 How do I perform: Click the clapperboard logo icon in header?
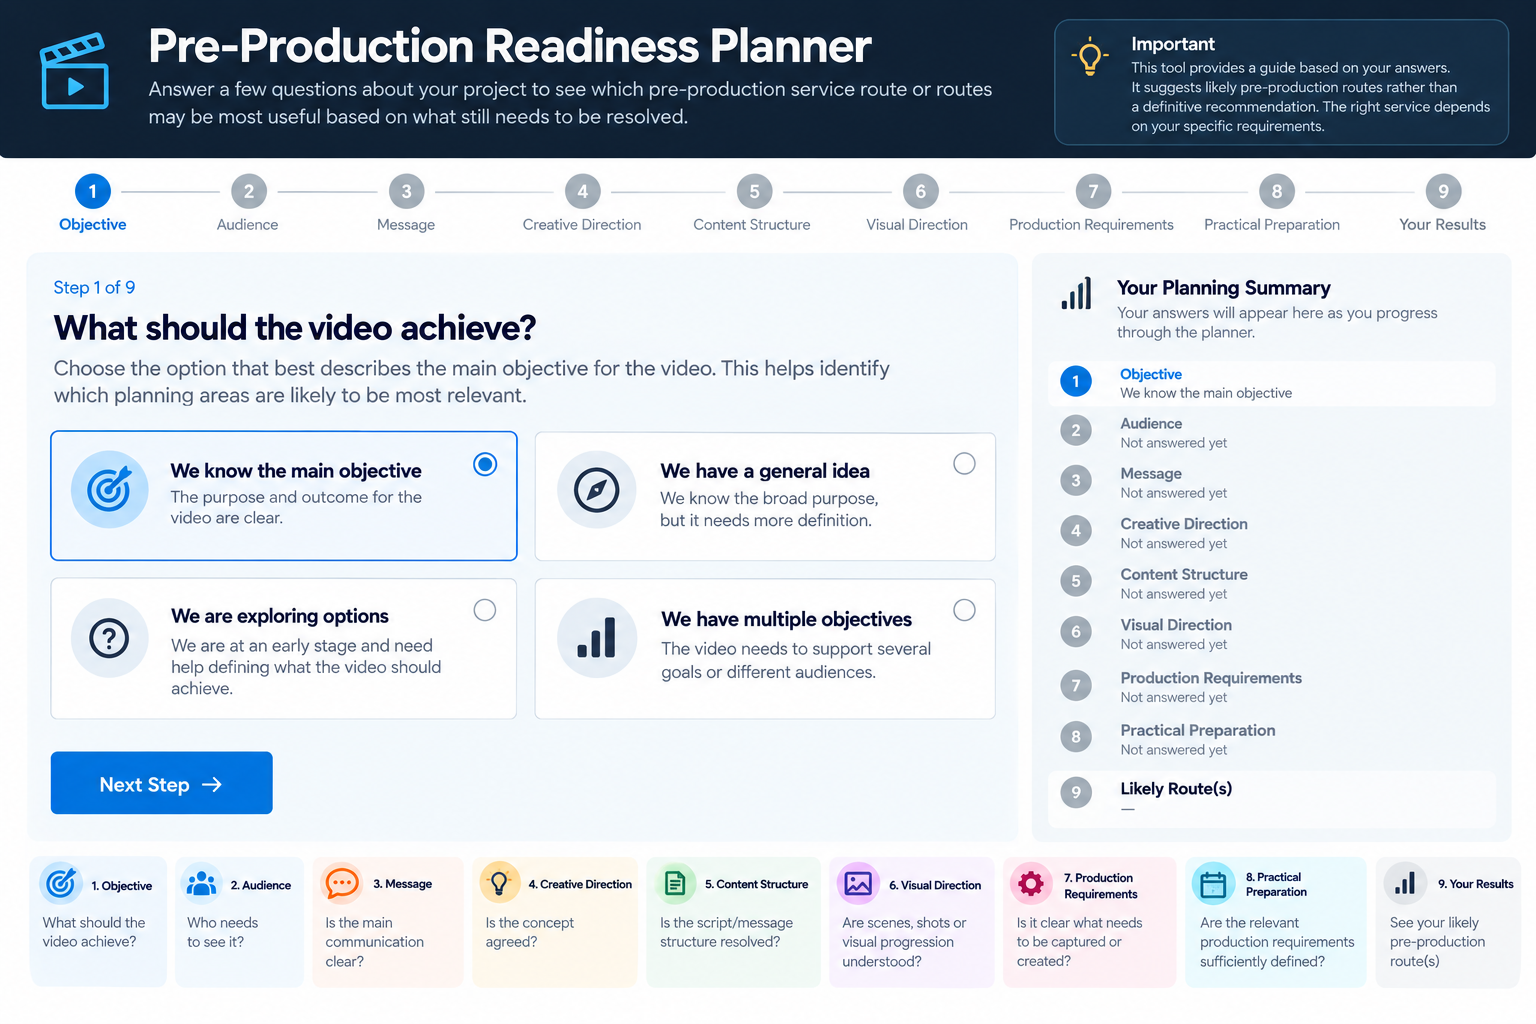pyautogui.click(x=74, y=71)
